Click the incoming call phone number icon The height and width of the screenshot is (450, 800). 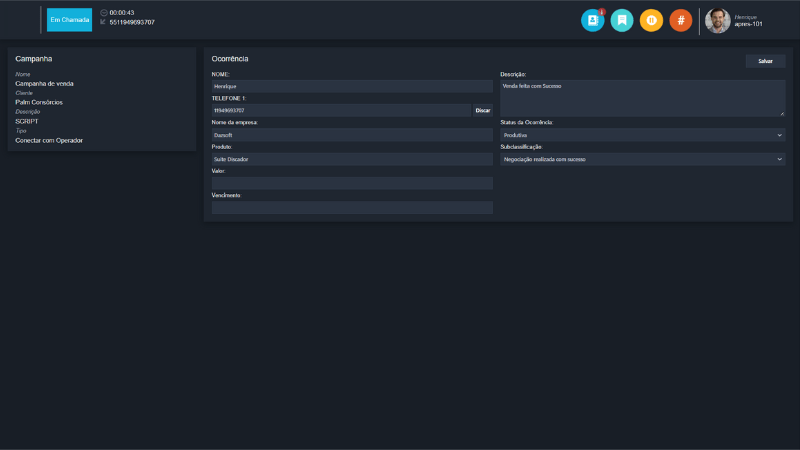click(x=104, y=22)
